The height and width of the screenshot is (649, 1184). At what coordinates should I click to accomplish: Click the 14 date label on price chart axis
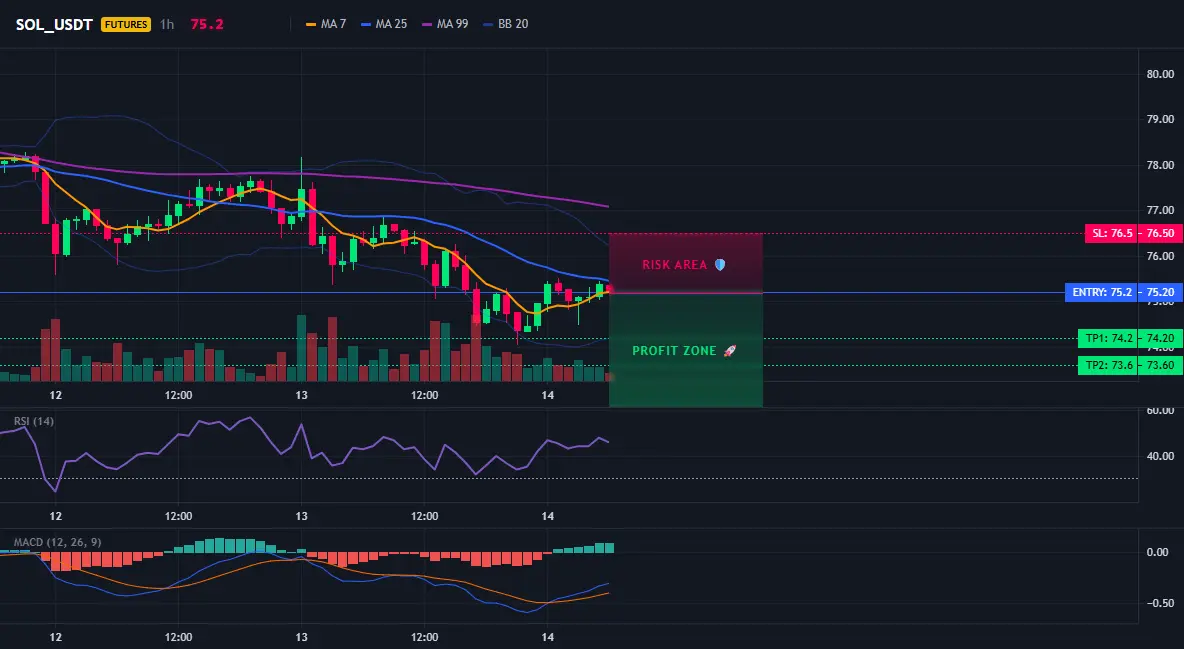pos(547,395)
